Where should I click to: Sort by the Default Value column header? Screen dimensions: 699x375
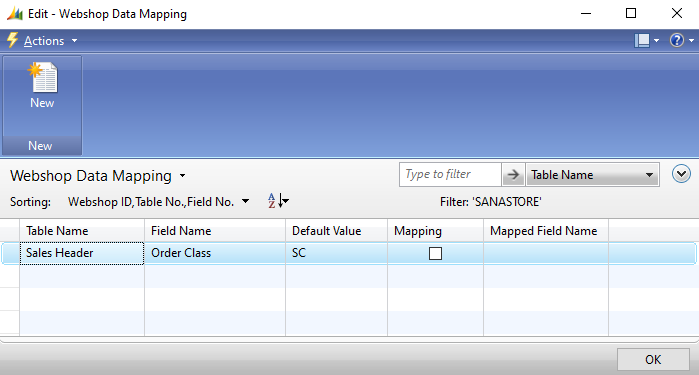tap(337, 231)
